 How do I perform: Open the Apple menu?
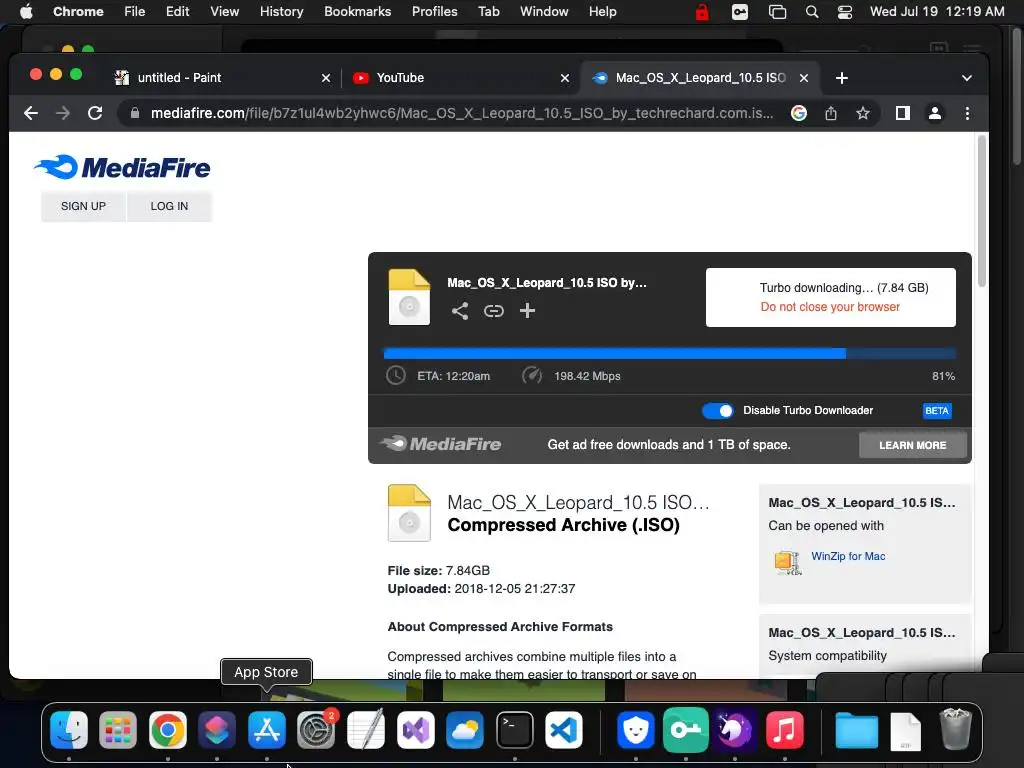point(26,12)
